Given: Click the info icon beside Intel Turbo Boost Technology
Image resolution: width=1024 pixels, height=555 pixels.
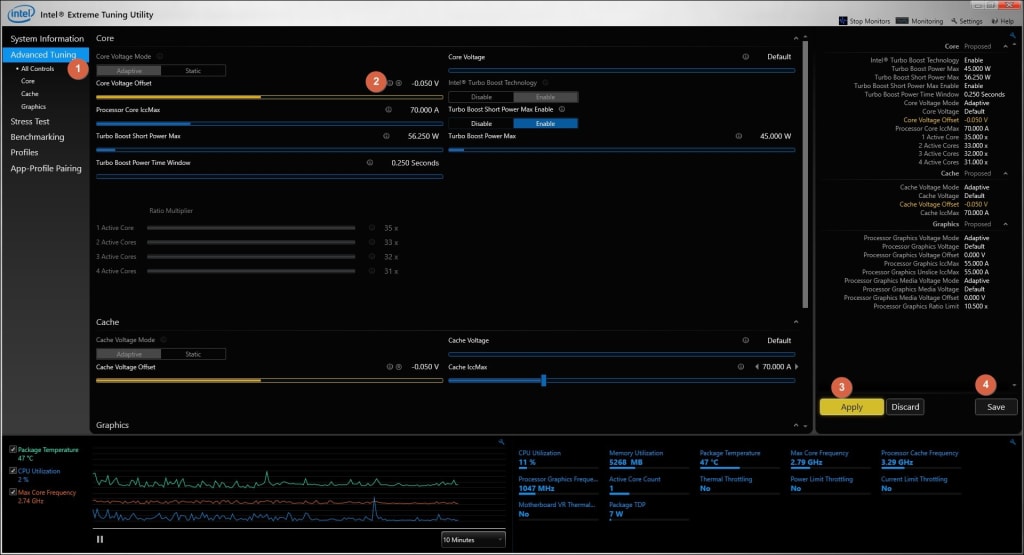Looking at the screenshot, I should 545,82.
